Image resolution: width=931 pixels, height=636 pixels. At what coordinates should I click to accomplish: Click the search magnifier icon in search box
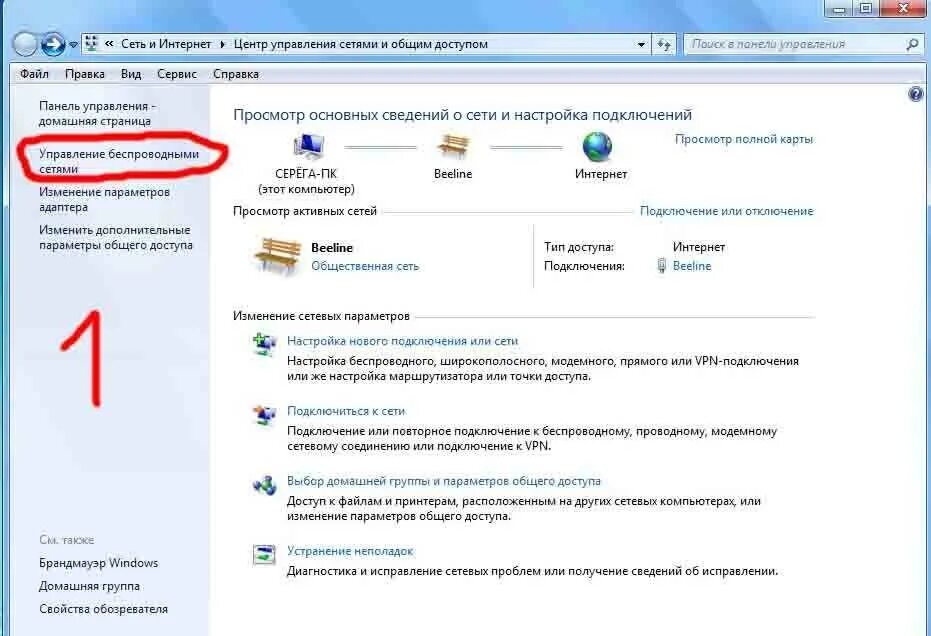[x=912, y=44]
